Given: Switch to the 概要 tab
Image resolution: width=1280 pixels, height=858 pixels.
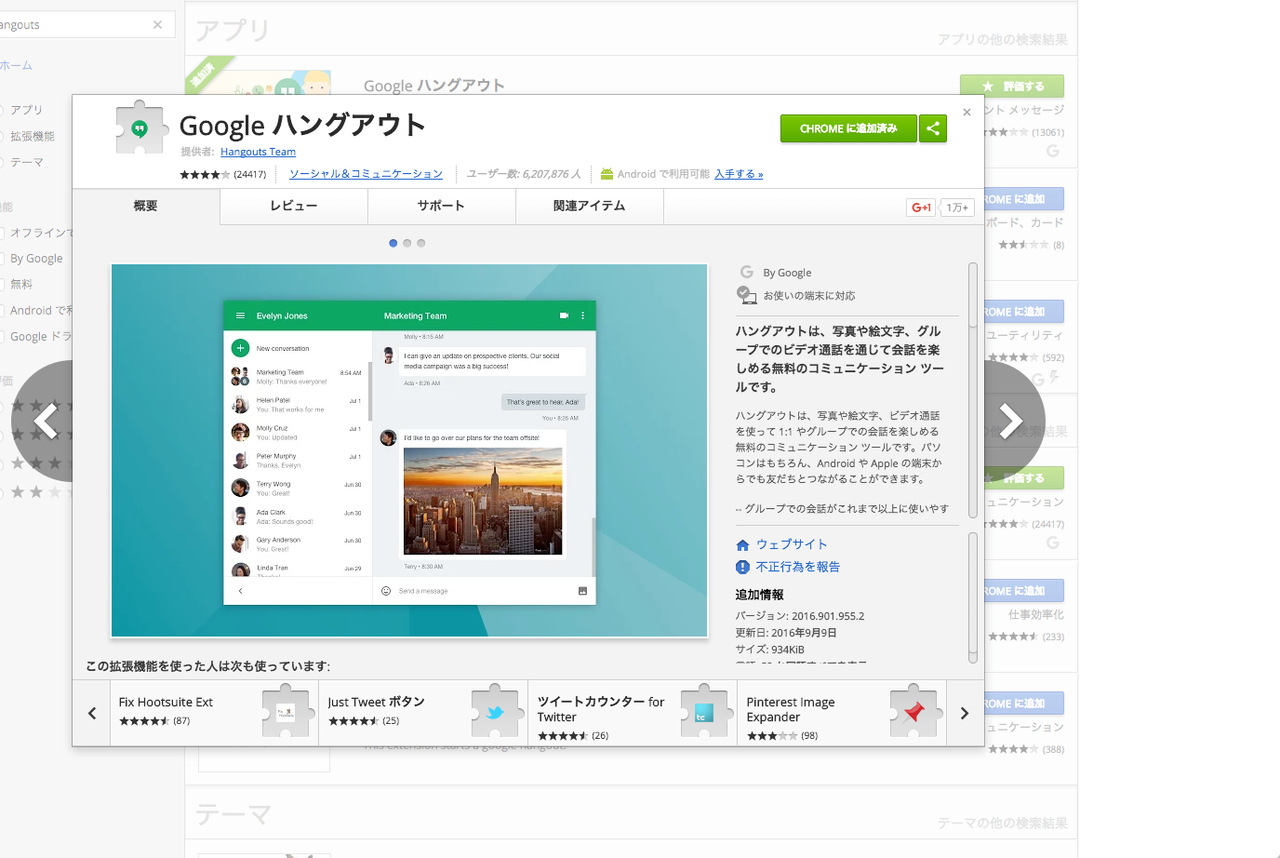Looking at the screenshot, I should [x=146, y=206].
